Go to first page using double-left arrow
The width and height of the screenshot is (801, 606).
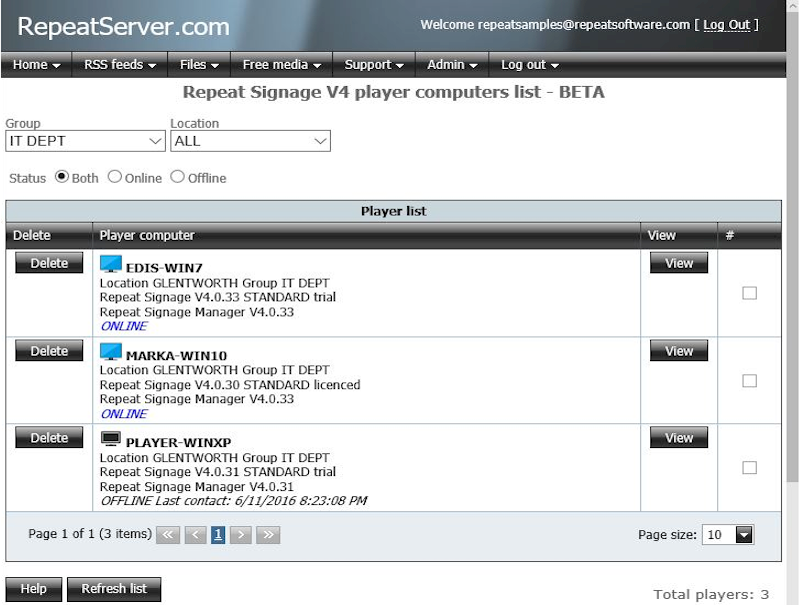(x=168, y=535)
